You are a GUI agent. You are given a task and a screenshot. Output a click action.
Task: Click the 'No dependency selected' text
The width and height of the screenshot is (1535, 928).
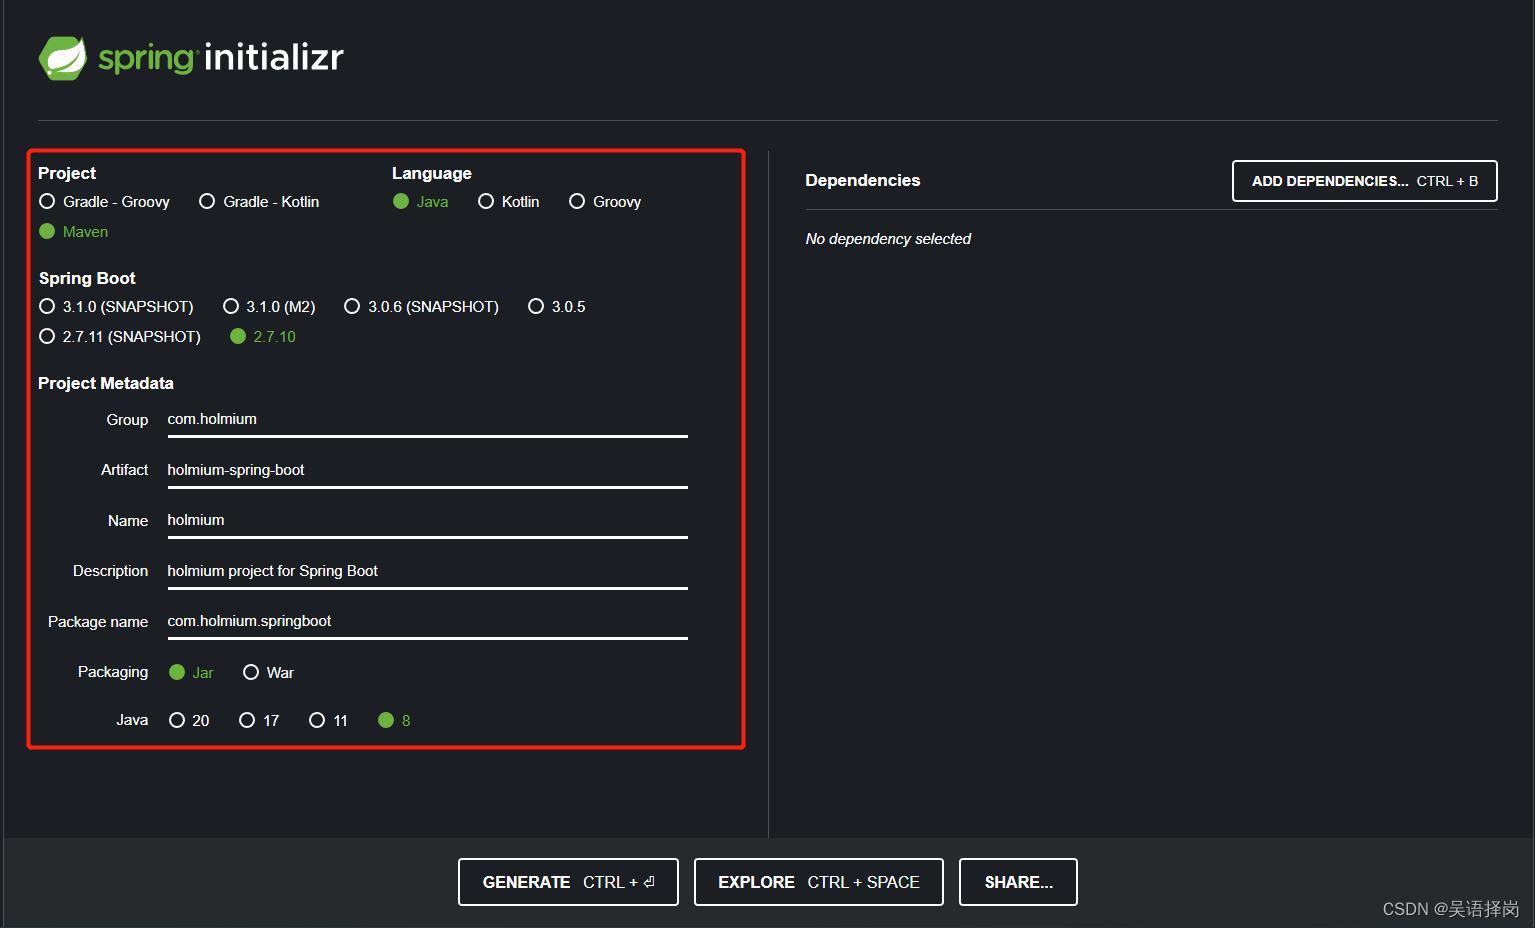[888, 239]
